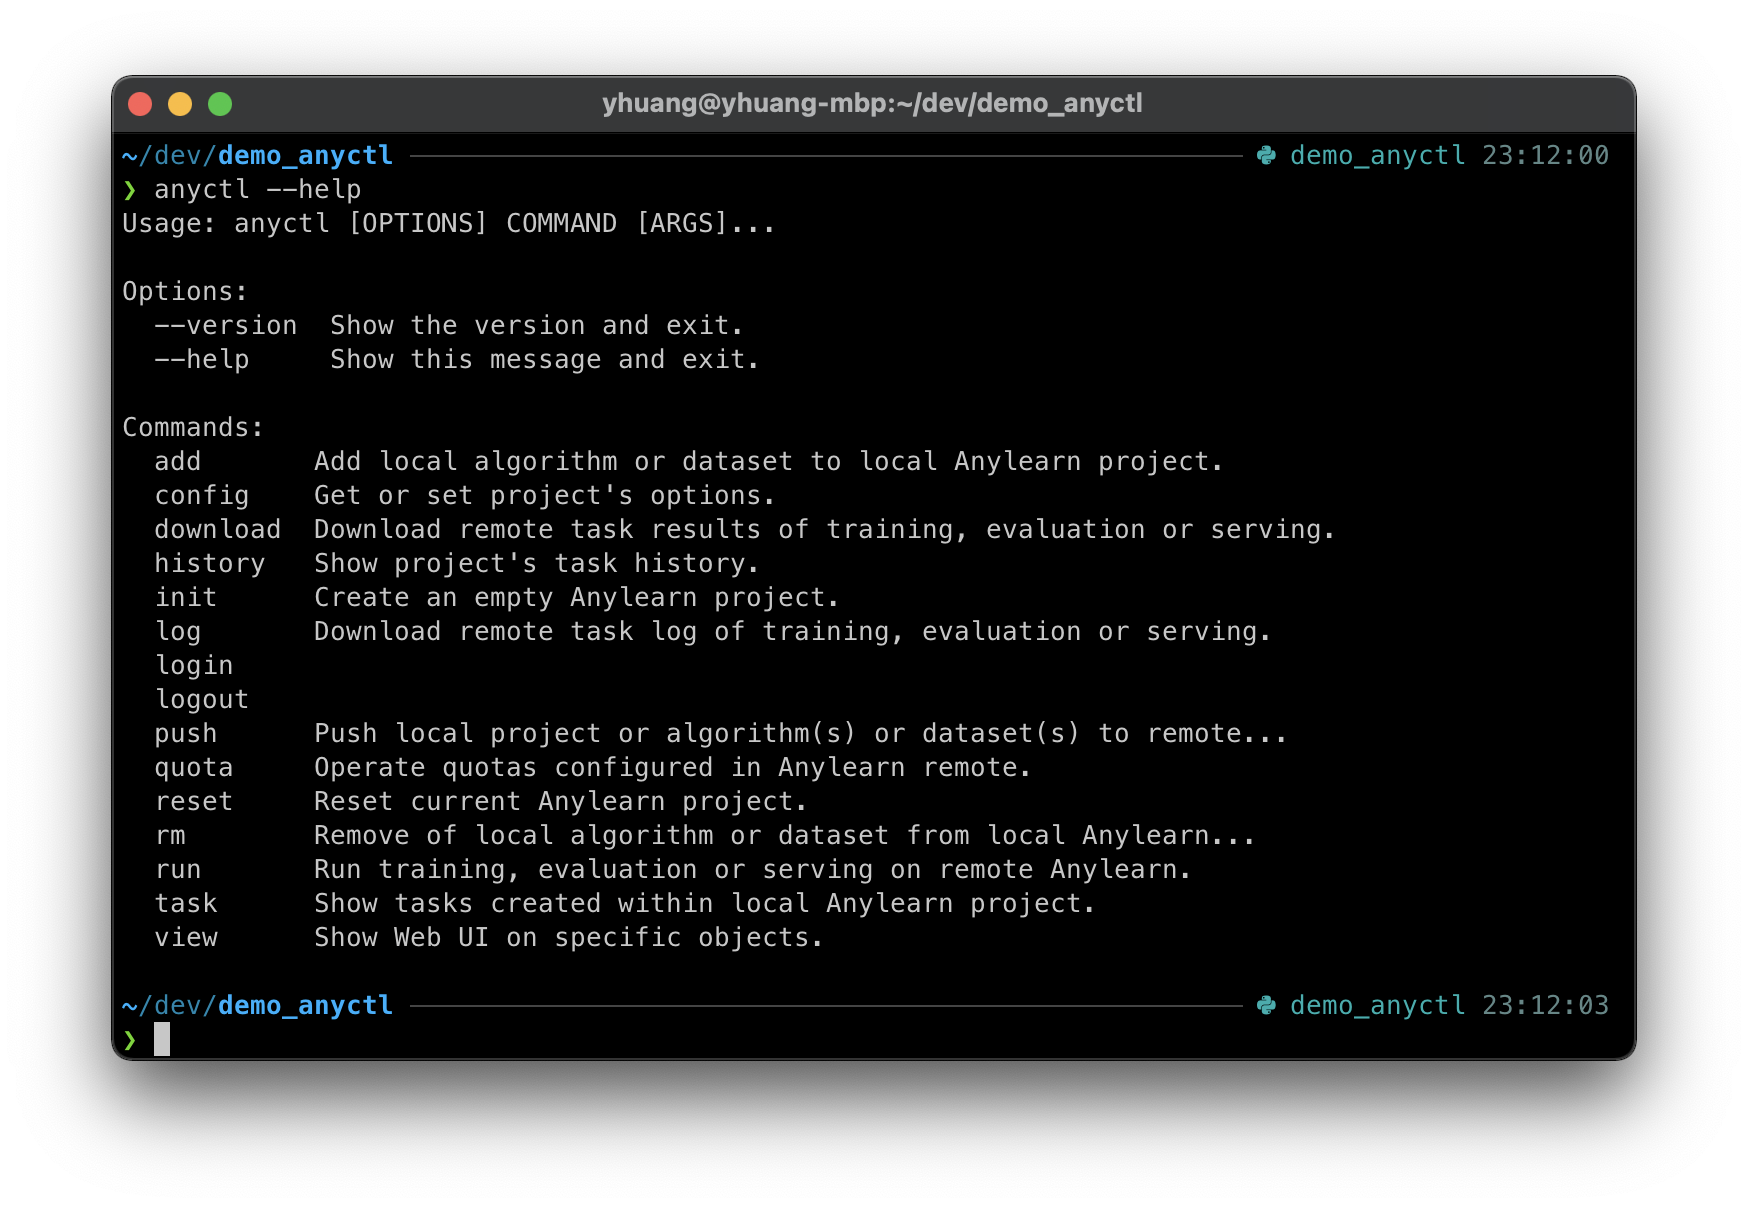Viewport: 1748px width, 1208px height.
Task: Click 'Download remote task log' description
Action: pos(793,632)
